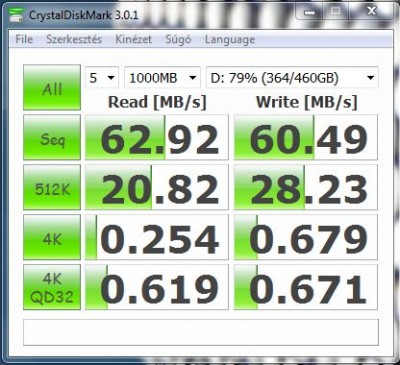Expand the 1000MB test size dropdown
The image size is (400, 365).
162,78
